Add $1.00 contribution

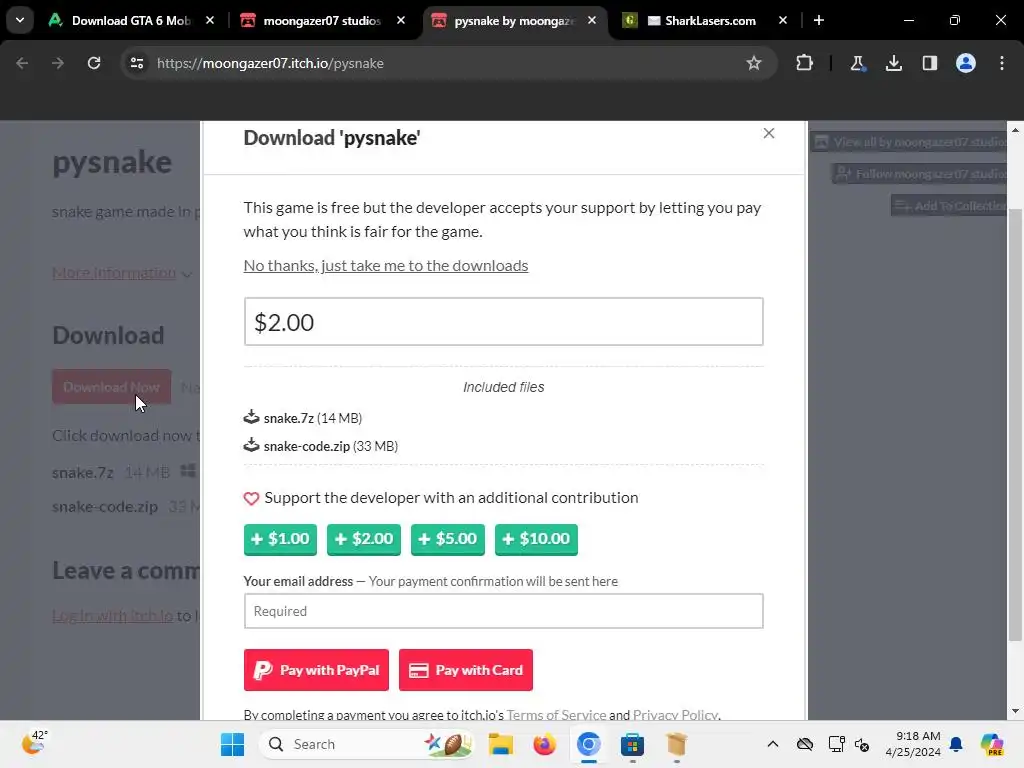pyautogui.click(x=280, y=539)
